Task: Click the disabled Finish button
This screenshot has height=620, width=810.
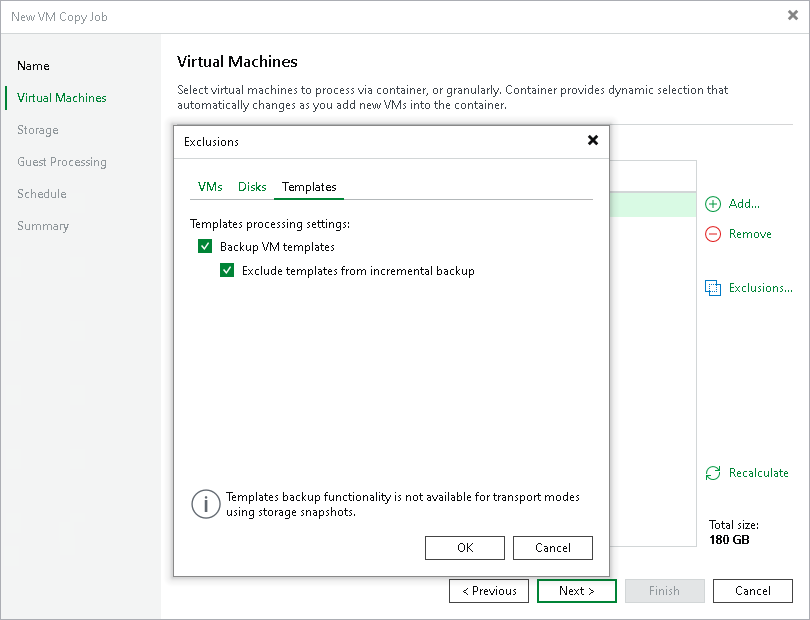Action: (x=665, y=591)
